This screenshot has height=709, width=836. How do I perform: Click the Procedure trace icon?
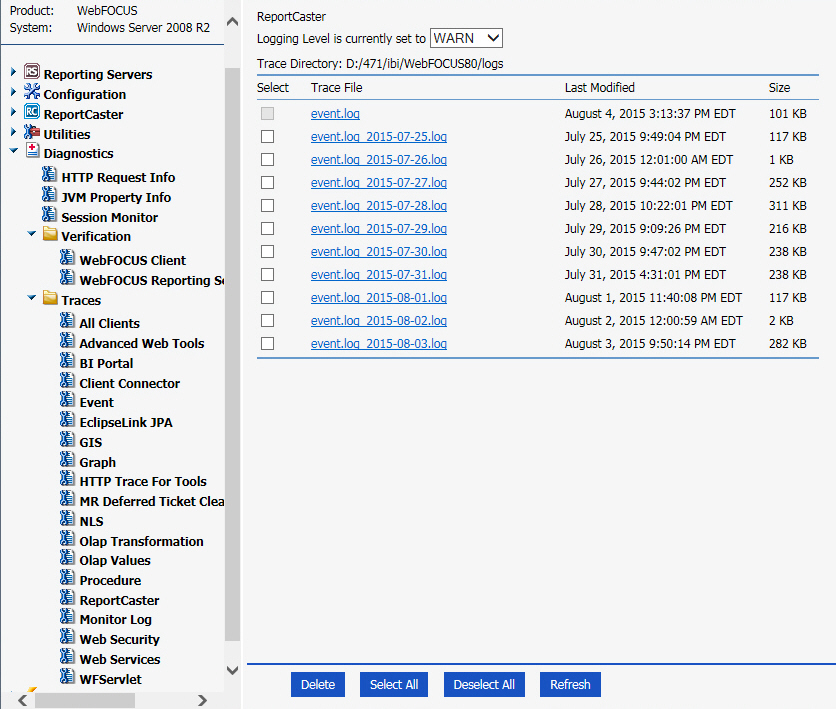[x=67, y=577]
